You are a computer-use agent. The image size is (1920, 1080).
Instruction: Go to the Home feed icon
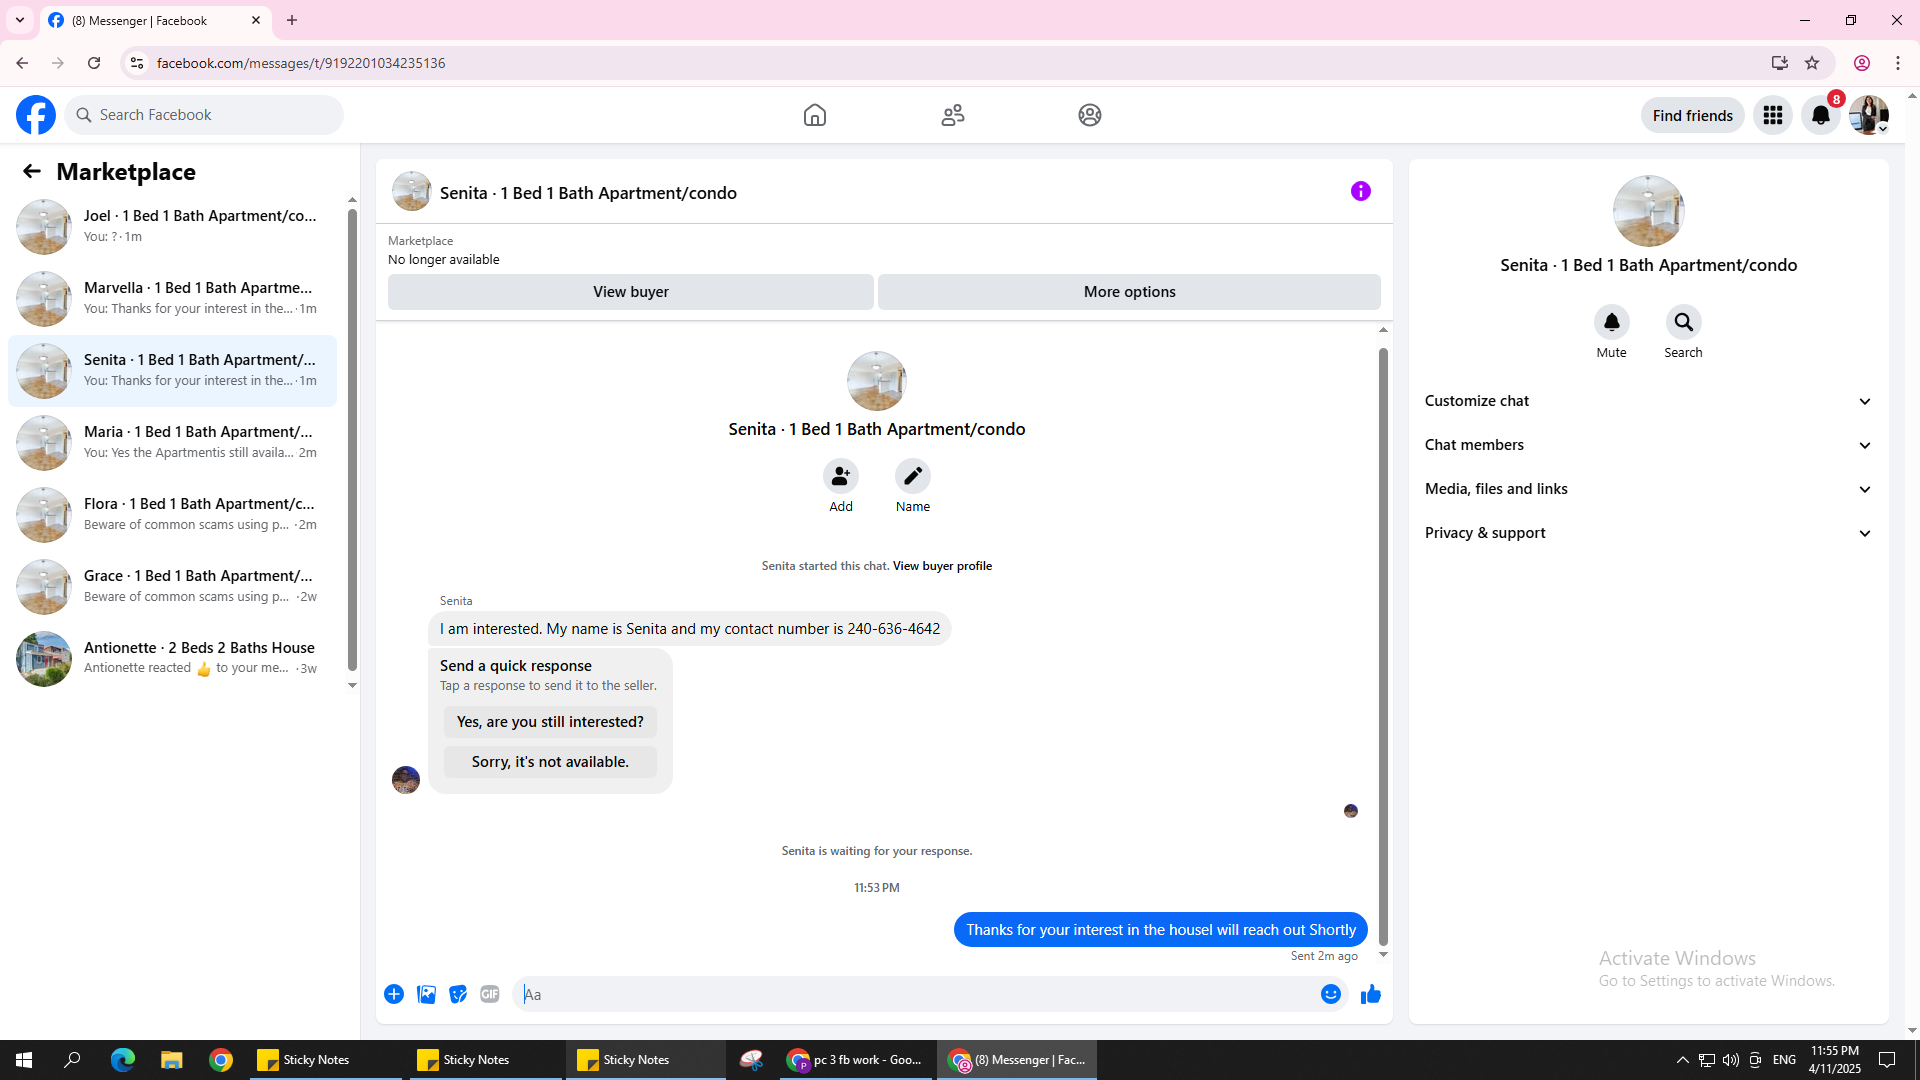pyautogui.click(x=815, y=115)
